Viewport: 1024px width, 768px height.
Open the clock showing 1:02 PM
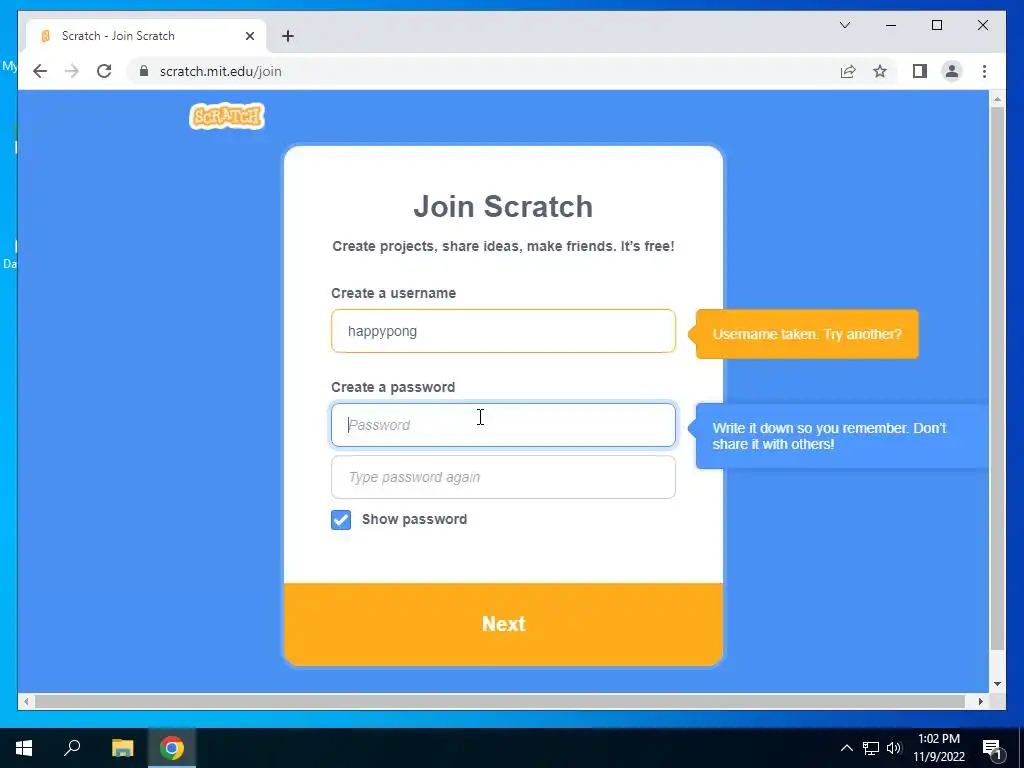[938, 748]
